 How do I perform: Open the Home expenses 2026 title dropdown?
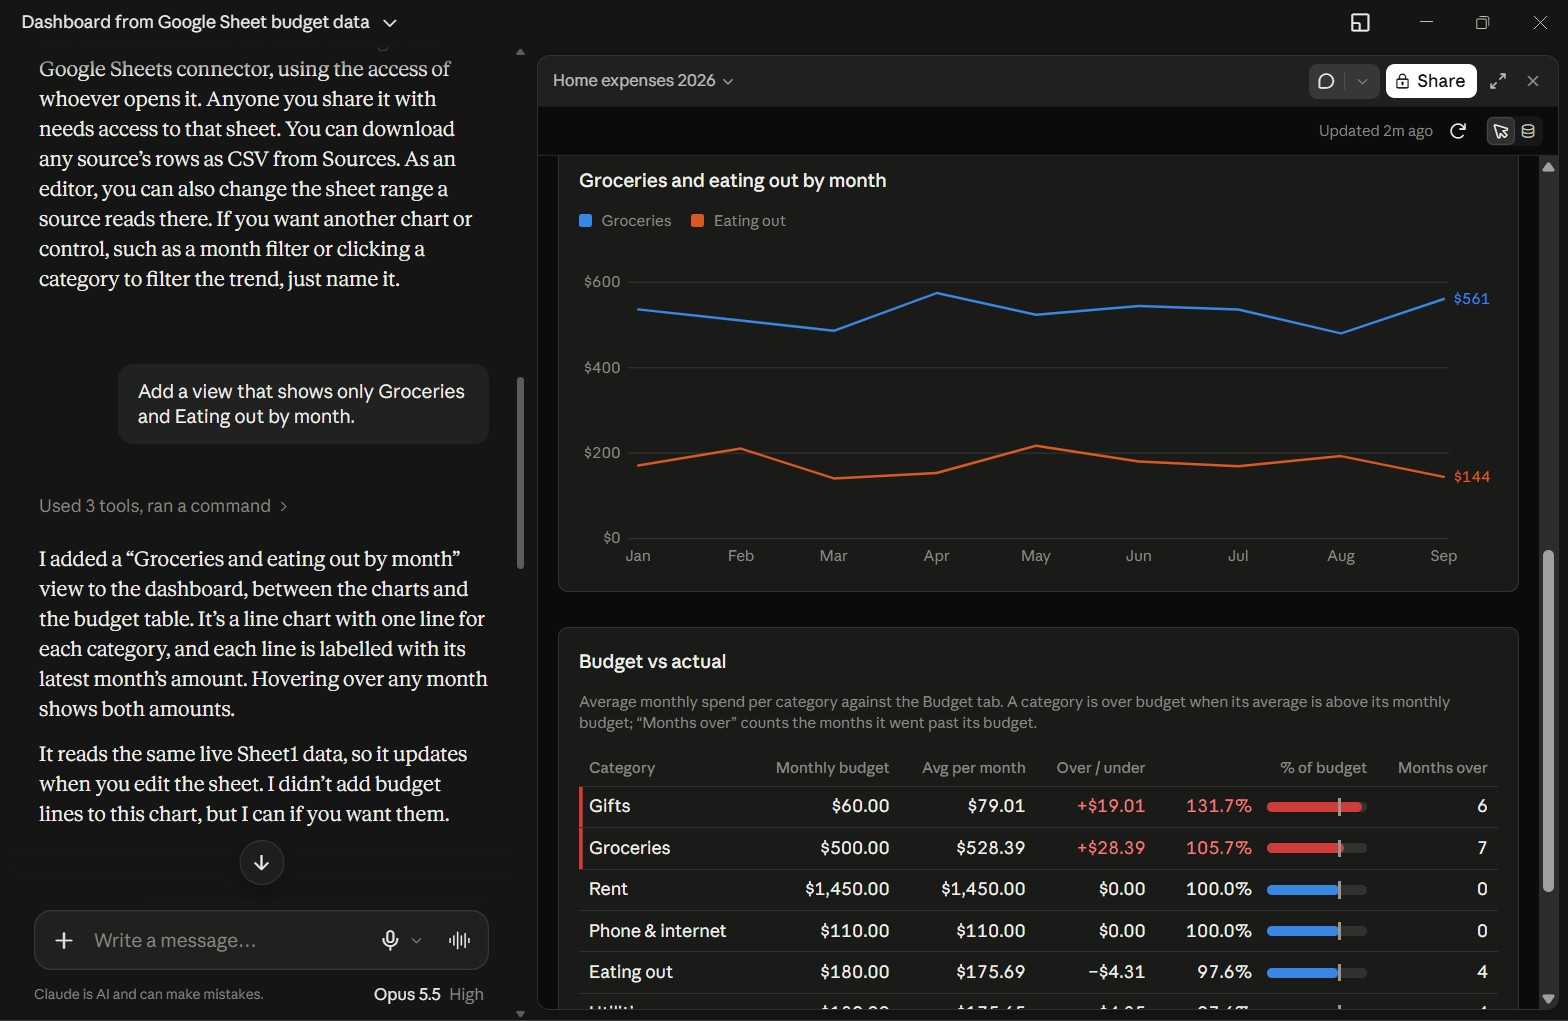pos(643,81)
